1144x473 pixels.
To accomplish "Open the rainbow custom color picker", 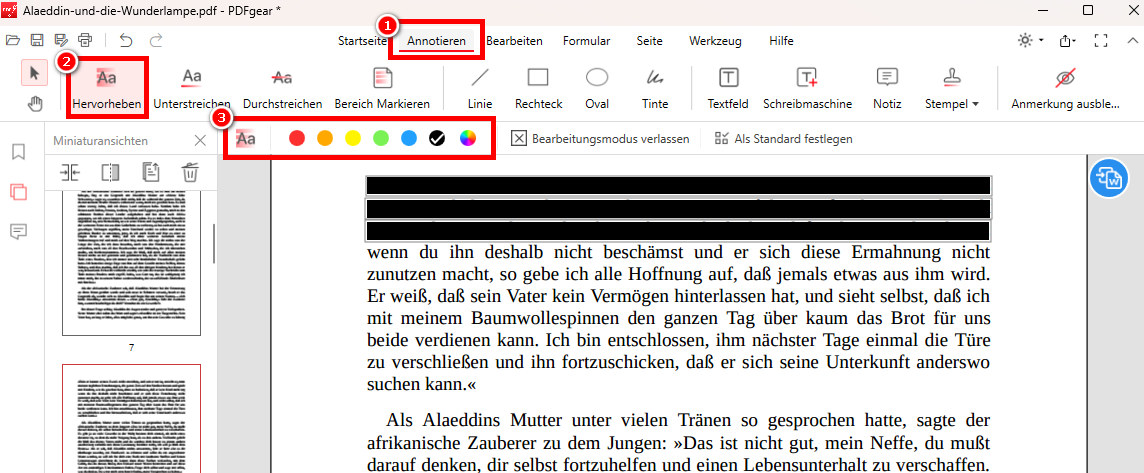I will point(468,138).
